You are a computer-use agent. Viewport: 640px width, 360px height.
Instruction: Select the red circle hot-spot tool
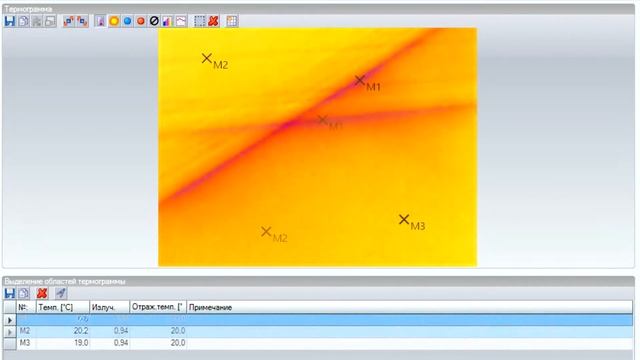click(x=141, y=21)
